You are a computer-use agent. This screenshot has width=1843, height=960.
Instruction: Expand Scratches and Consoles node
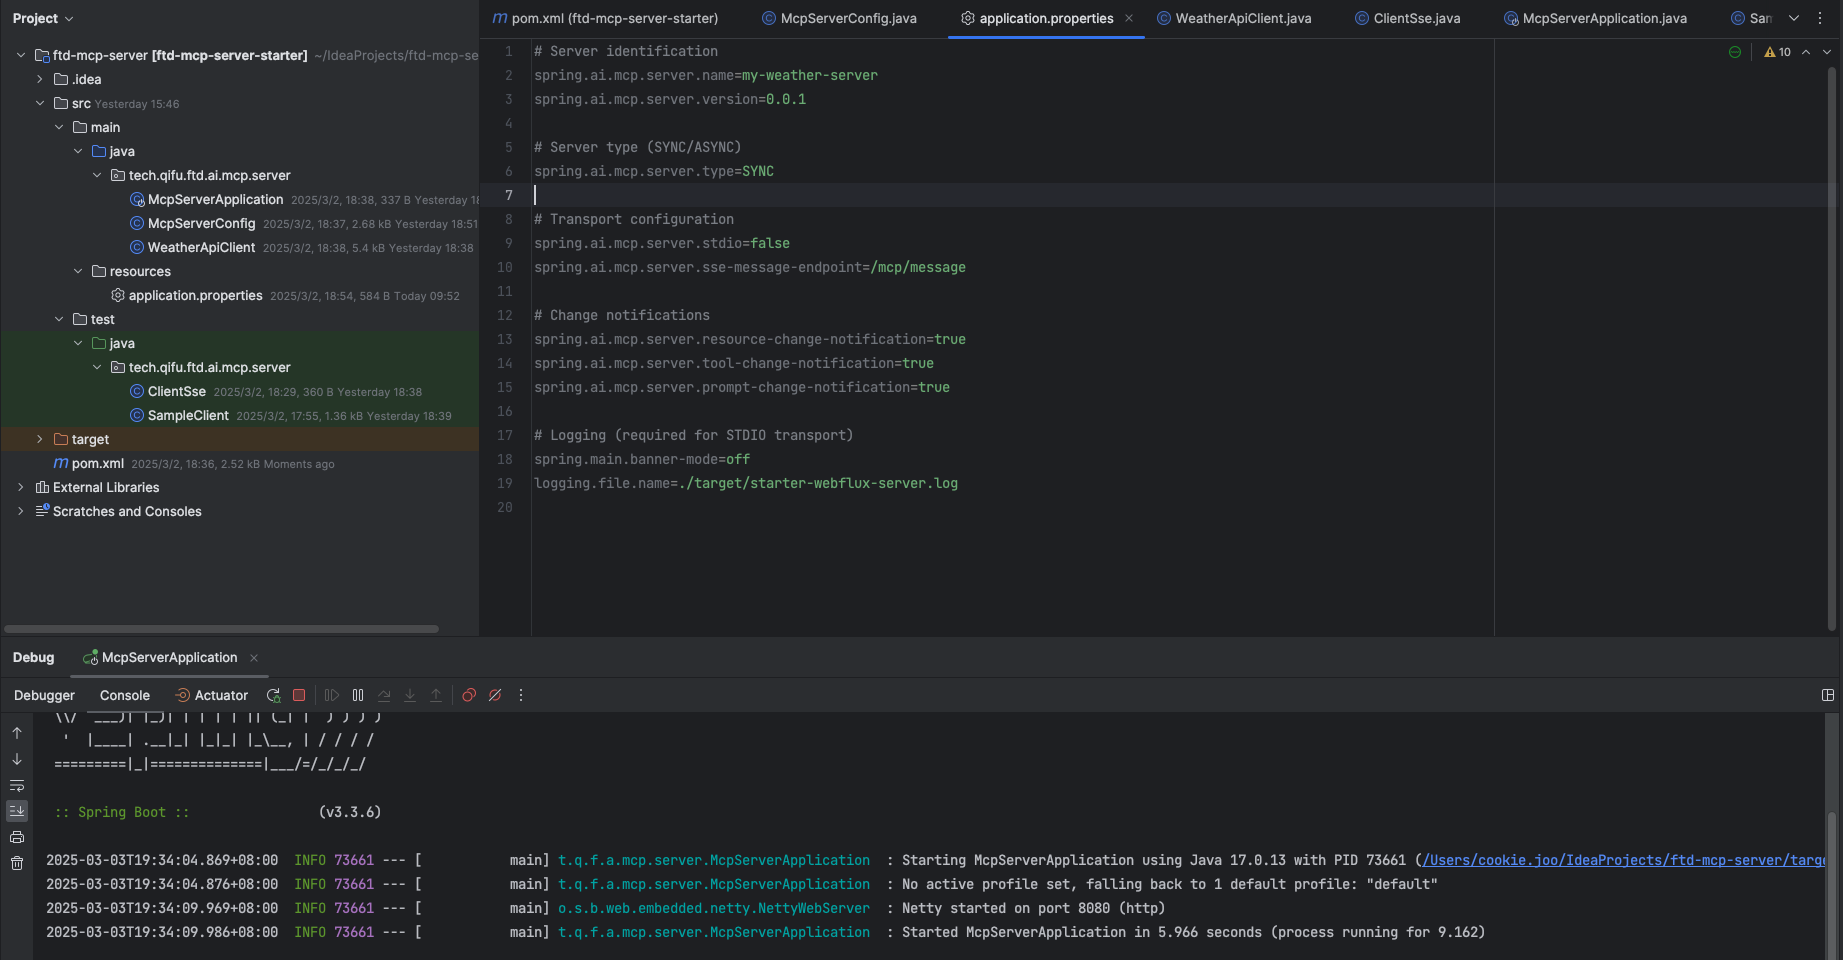[21, 511]
